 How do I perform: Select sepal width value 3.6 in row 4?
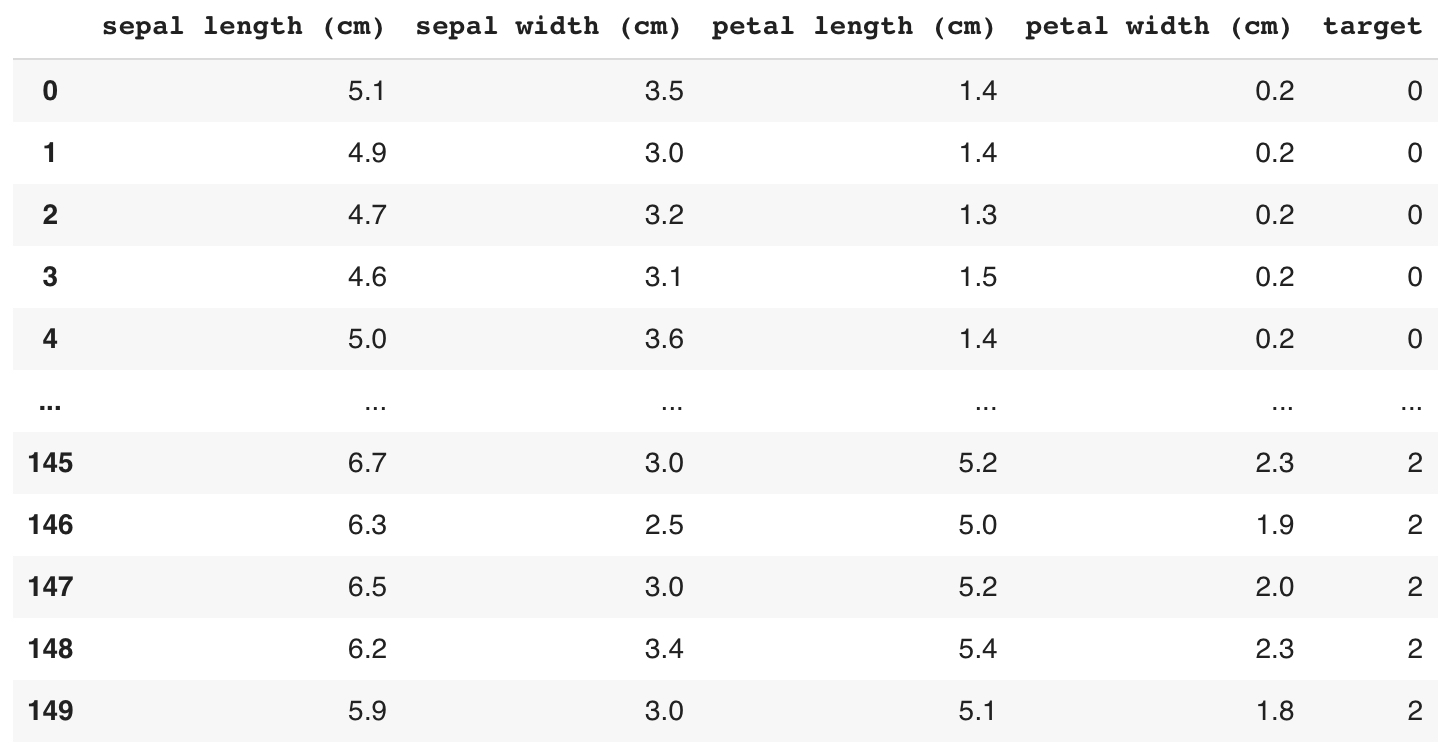pyautogui.click(x=664, y=339)
